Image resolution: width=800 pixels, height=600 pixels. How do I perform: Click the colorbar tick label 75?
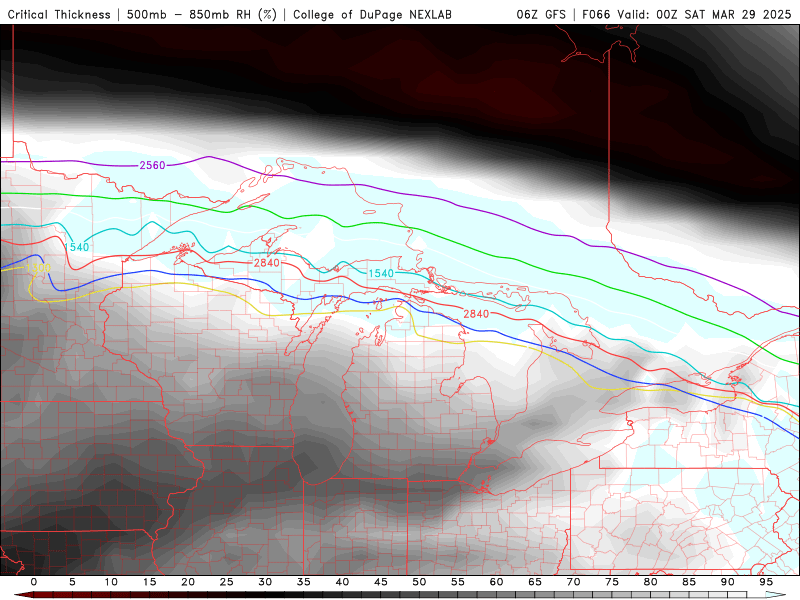(x=612, y=582)
